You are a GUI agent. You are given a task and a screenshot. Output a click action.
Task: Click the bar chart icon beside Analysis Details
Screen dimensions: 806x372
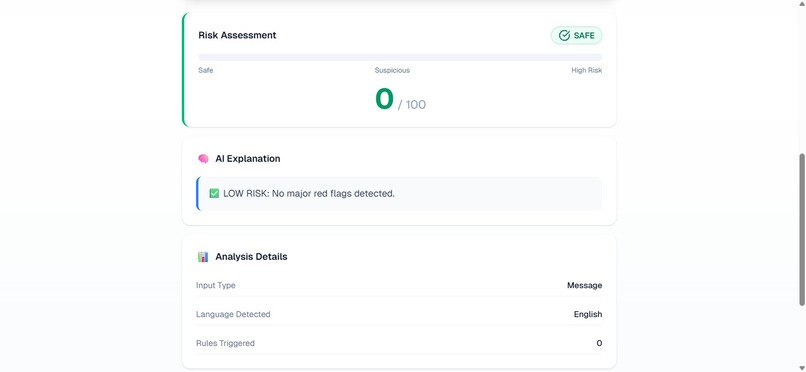[x=203, y=256]
